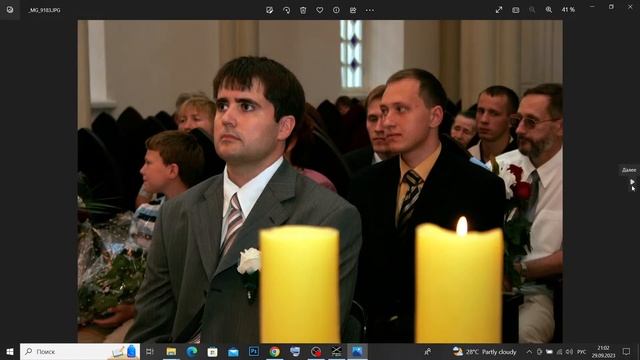This screenshot has width=640, height=360.
Task: Open the red circular app icon on the taskbar
Action: [x=316, y=351]
